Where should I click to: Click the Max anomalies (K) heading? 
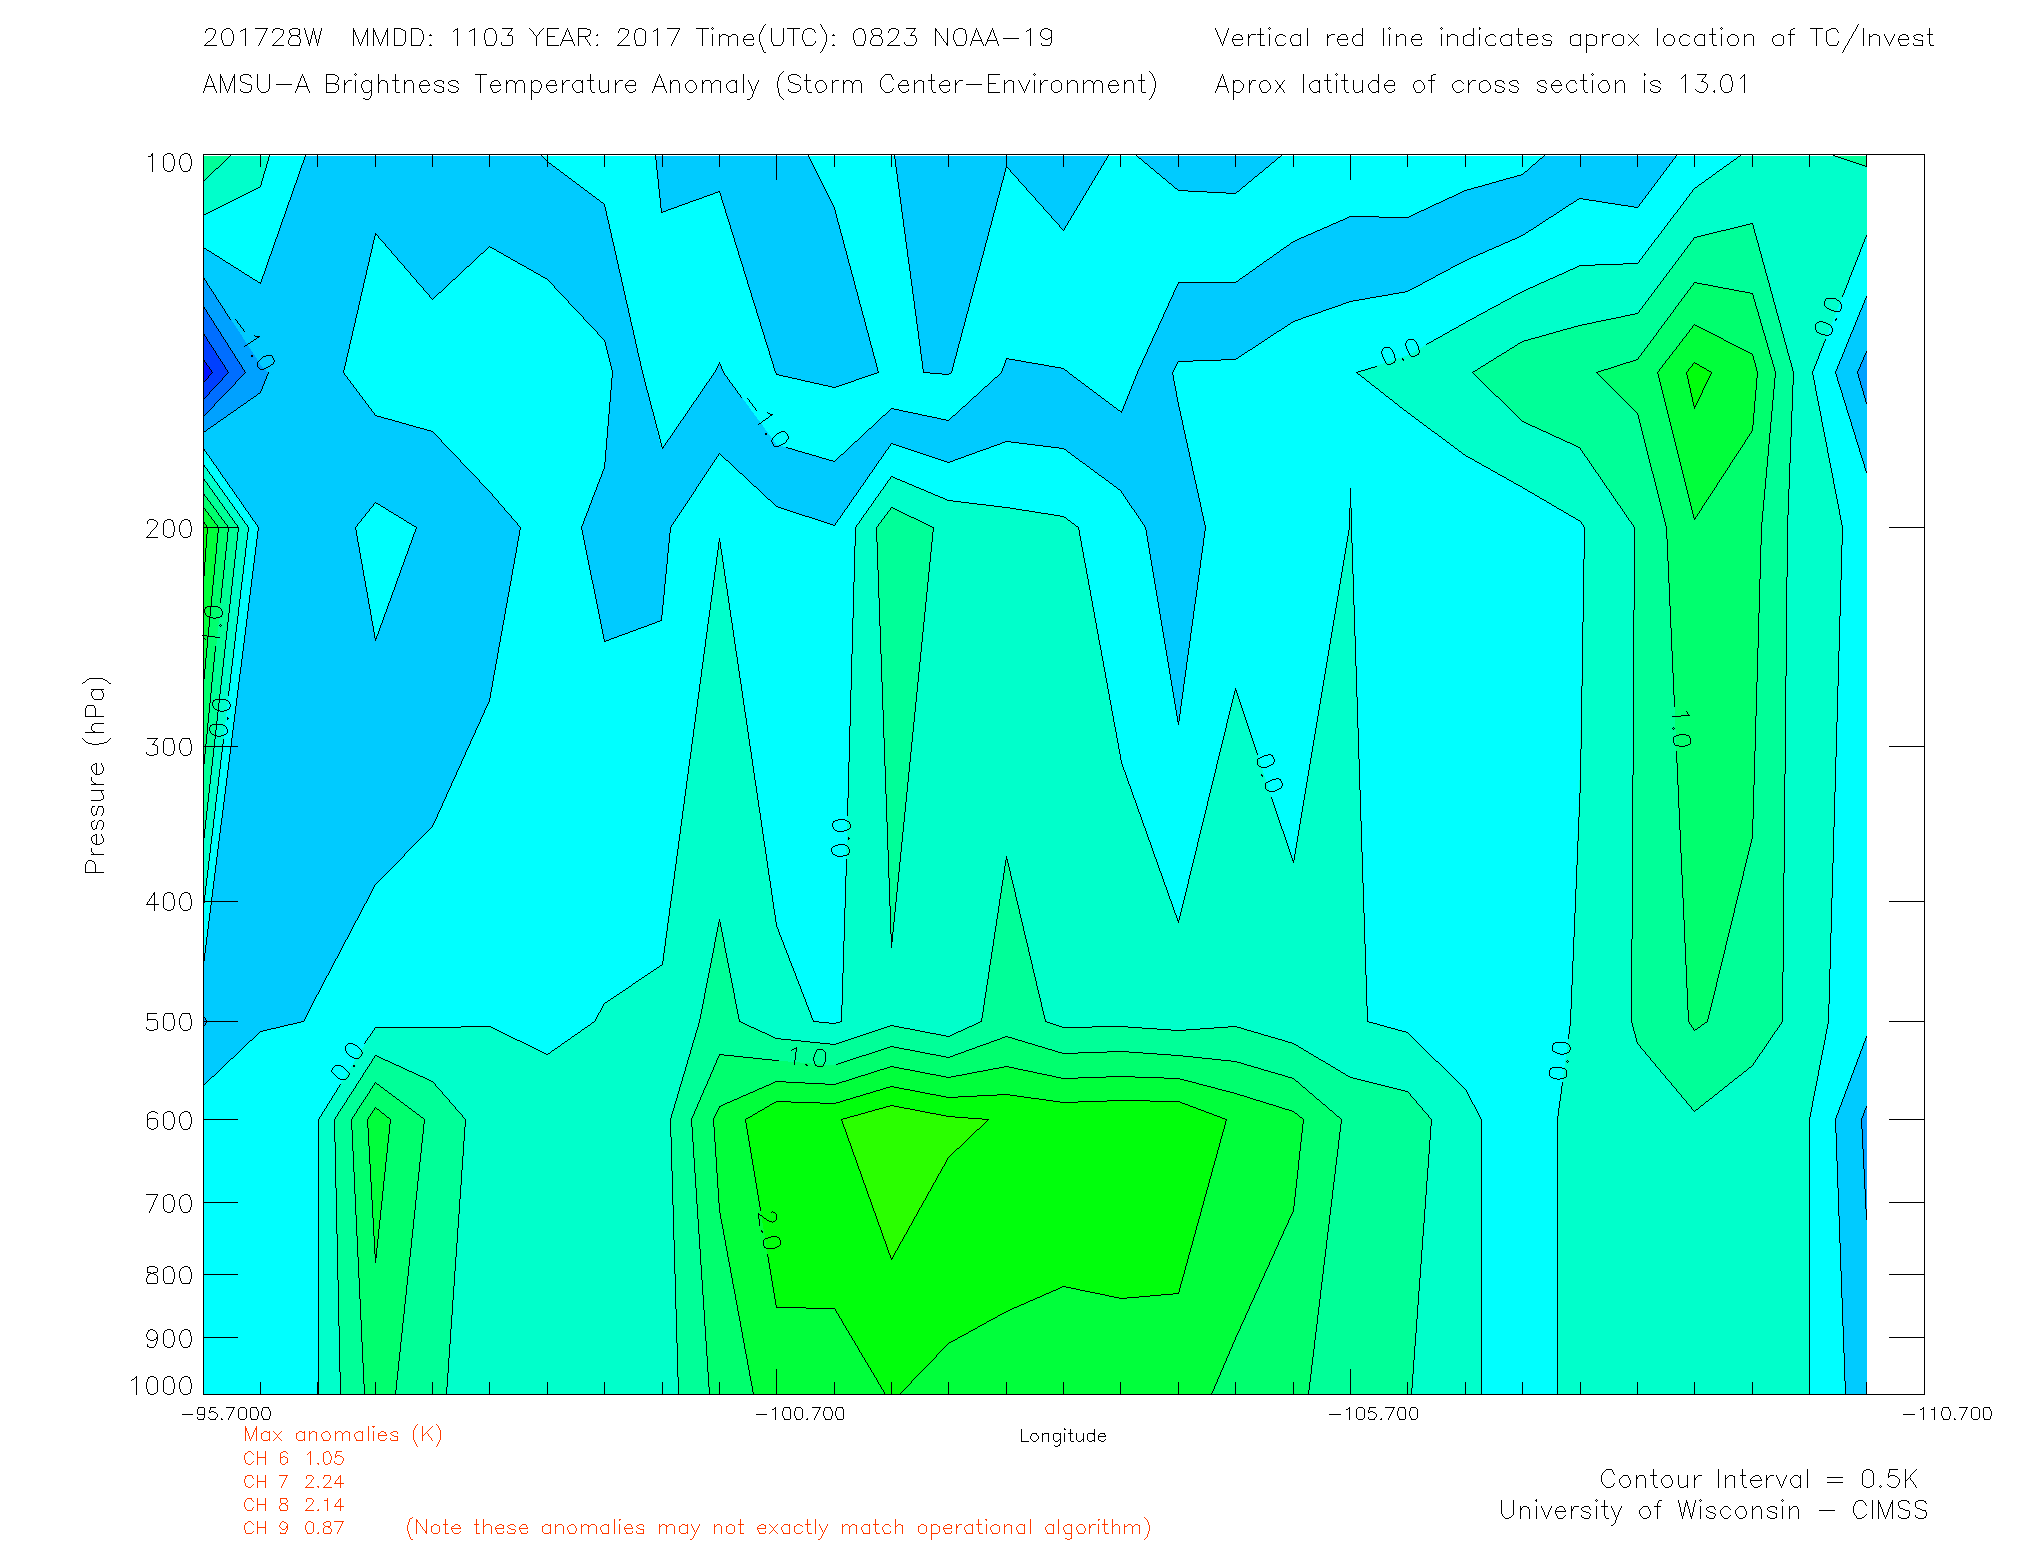(342, 1435)
